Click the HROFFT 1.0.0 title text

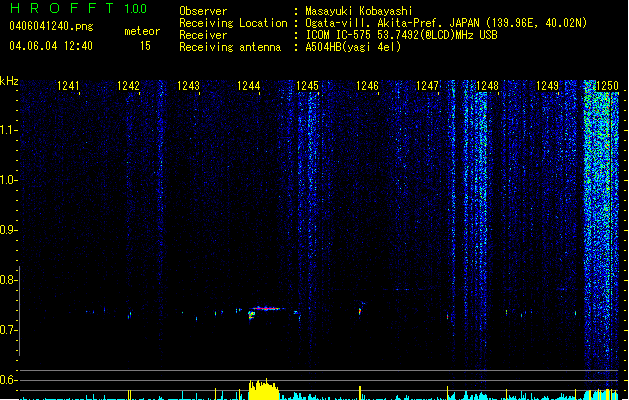click(x=79, y=8)
